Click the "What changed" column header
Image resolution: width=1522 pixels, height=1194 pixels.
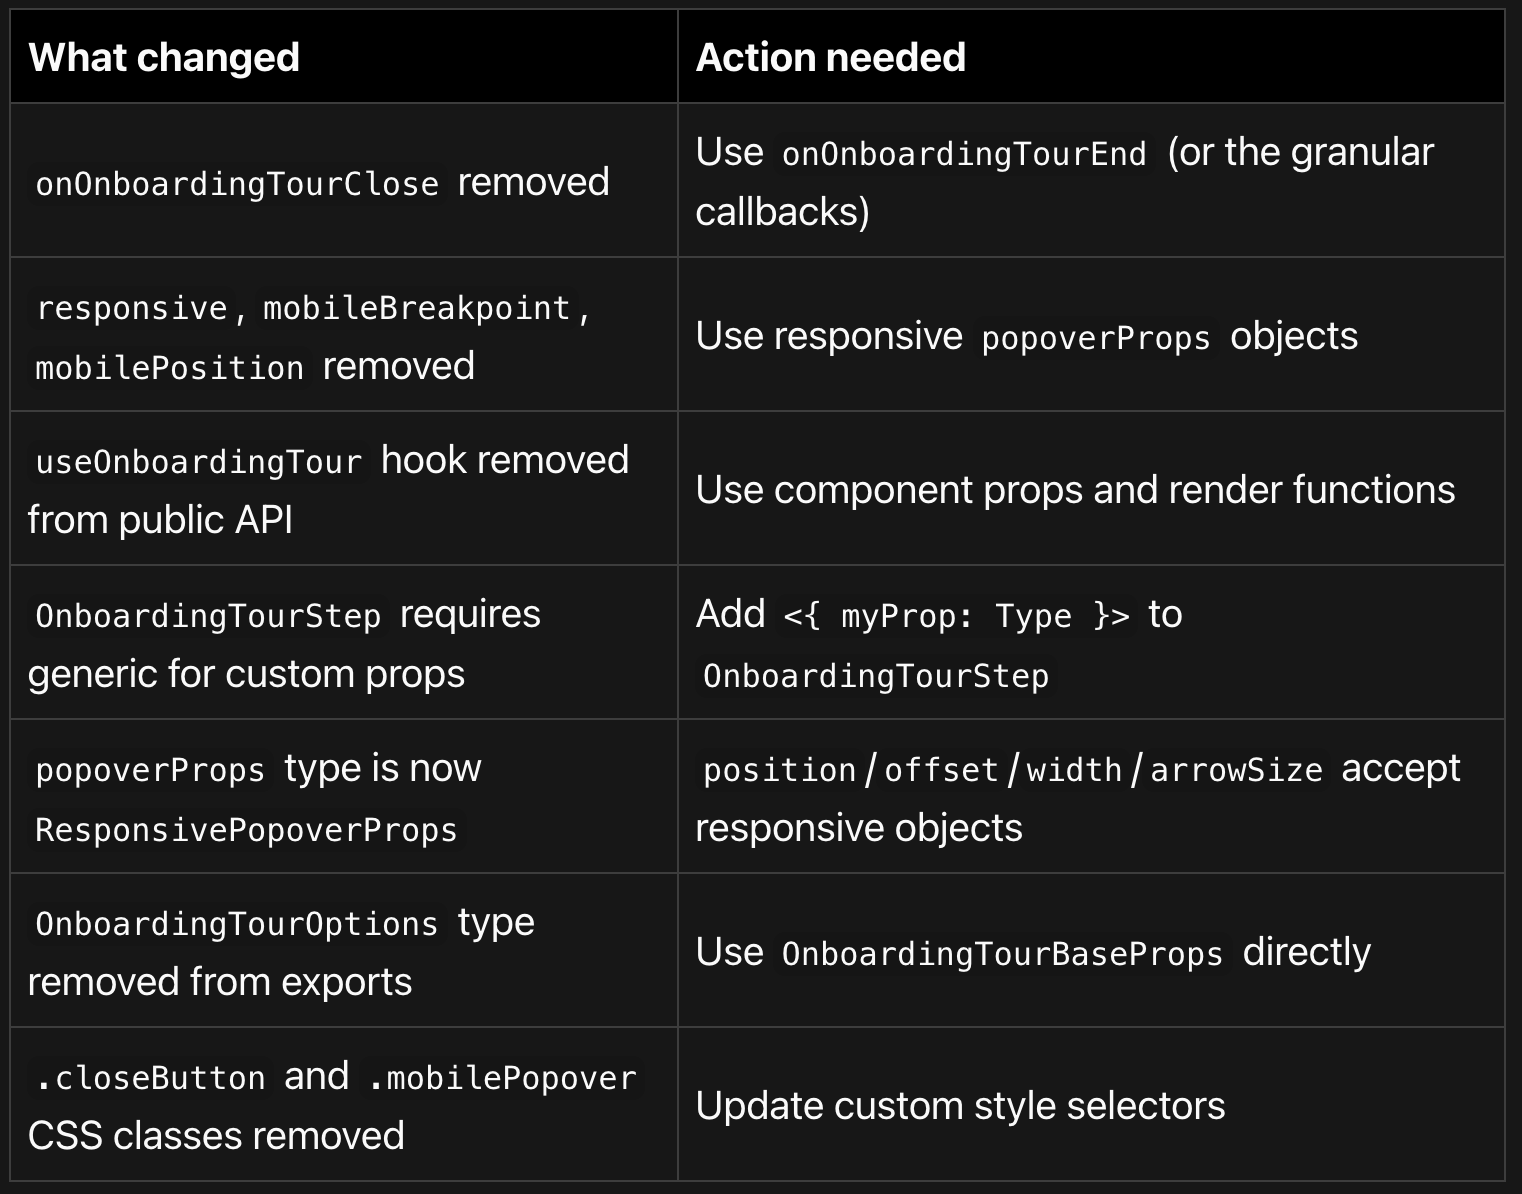pyautogui.click(x=164, y=58)
